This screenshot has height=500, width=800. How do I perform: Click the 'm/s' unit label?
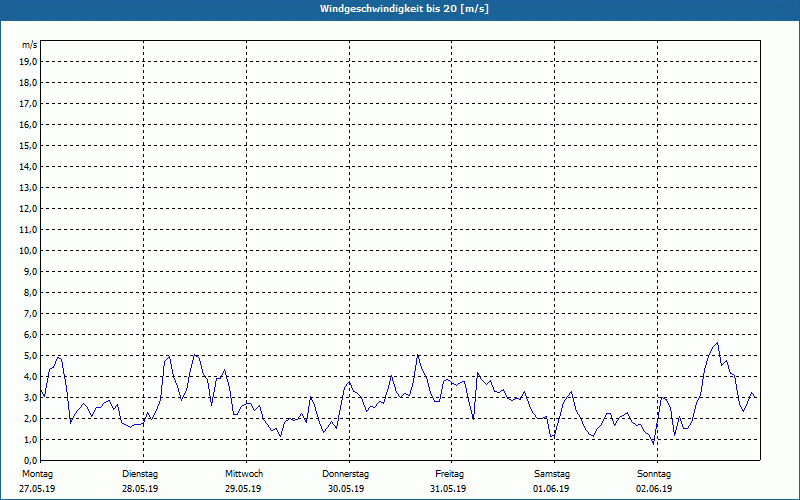[x=30, y=45]
